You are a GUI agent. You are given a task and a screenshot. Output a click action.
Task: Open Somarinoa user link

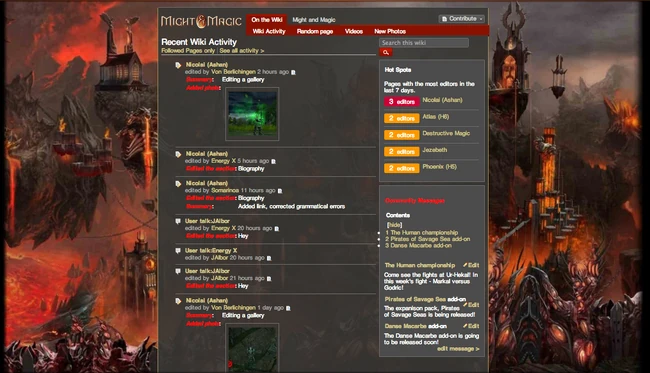point(225,190)
